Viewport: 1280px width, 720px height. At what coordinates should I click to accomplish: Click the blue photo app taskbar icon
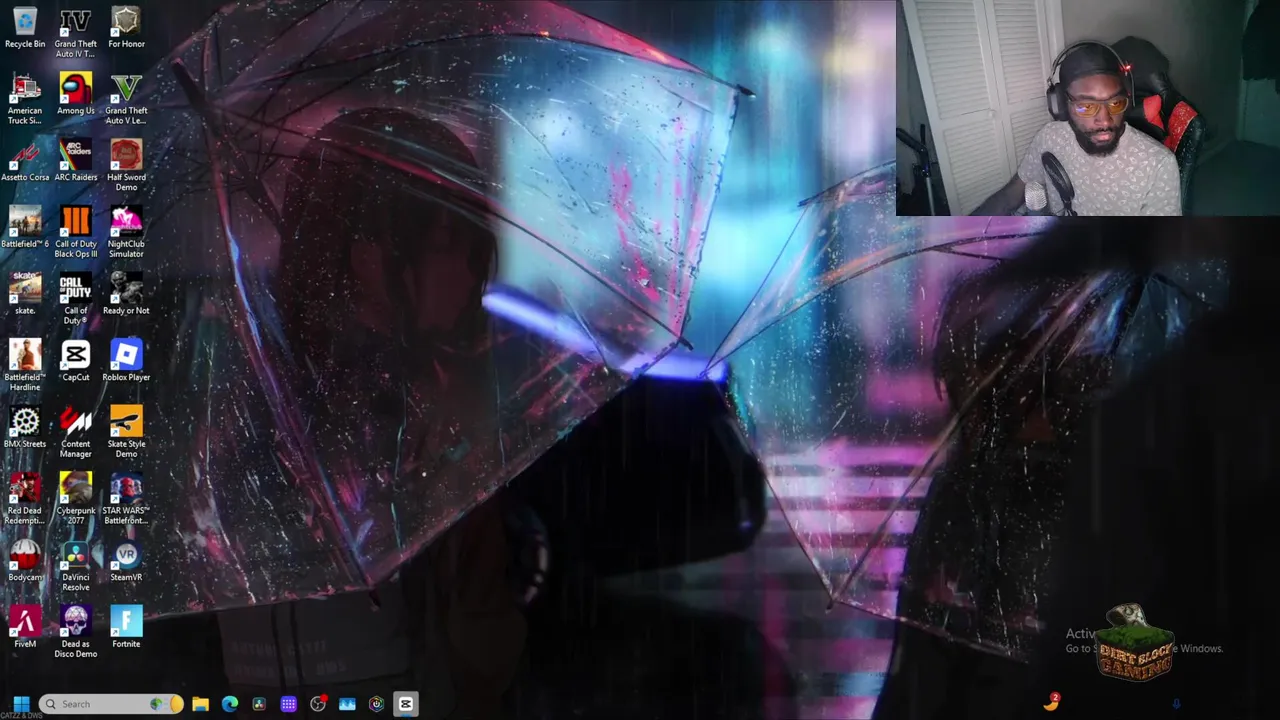[x=347, y=704]
